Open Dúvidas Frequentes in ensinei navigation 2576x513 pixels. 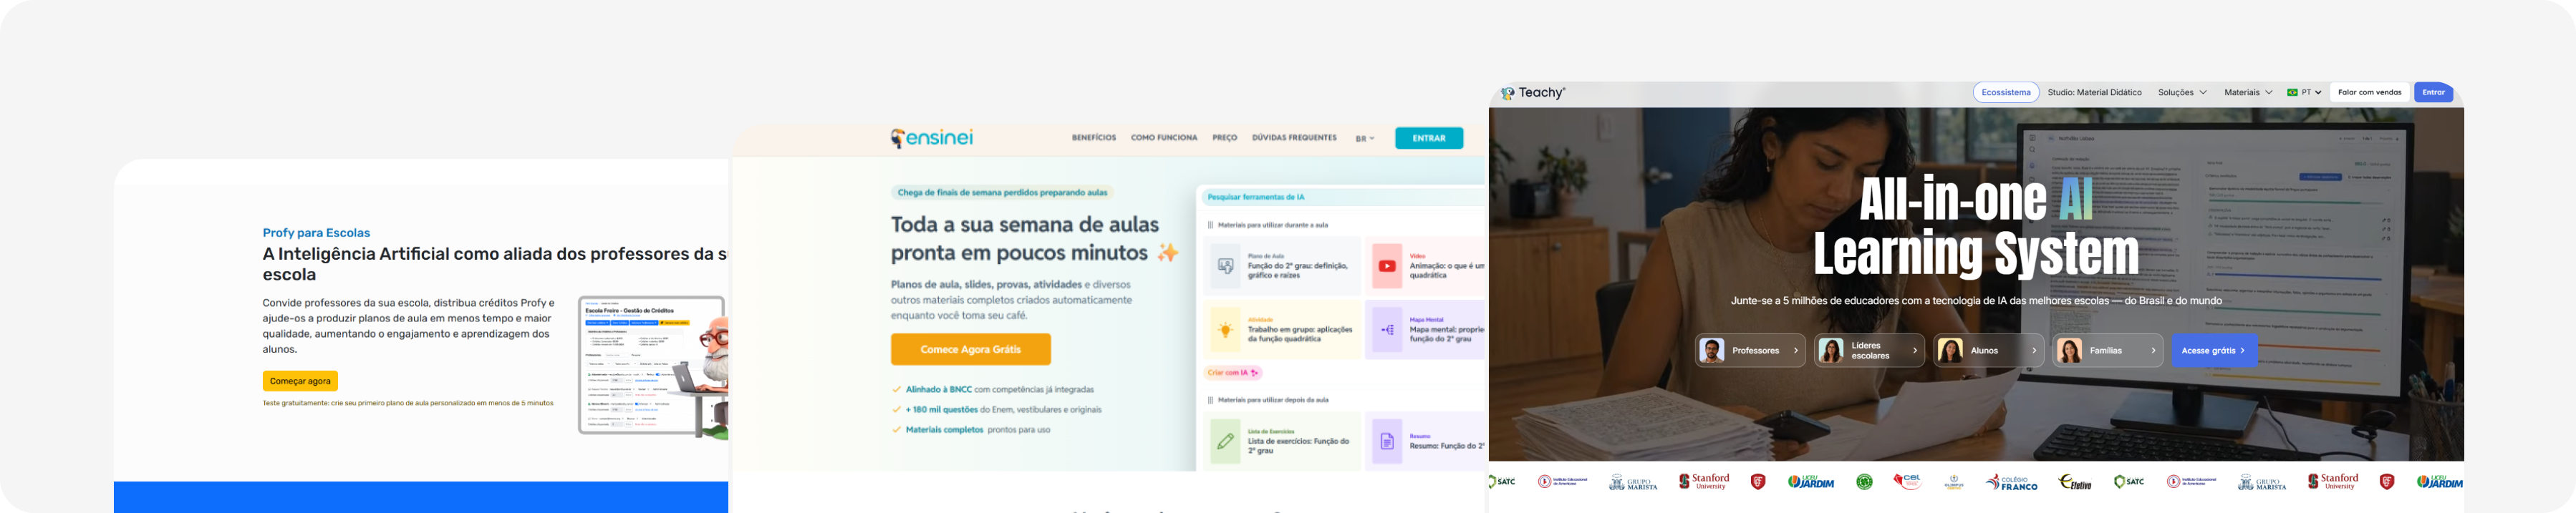pos(1294,138)
